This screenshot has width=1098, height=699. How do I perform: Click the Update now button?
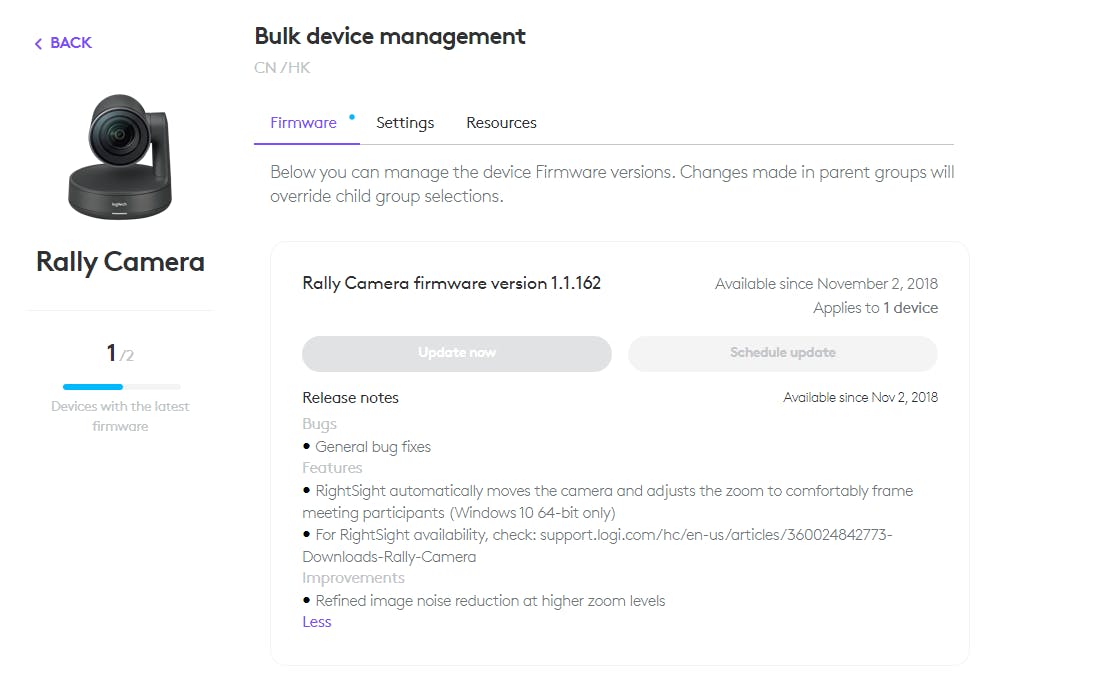coord(457,353)
